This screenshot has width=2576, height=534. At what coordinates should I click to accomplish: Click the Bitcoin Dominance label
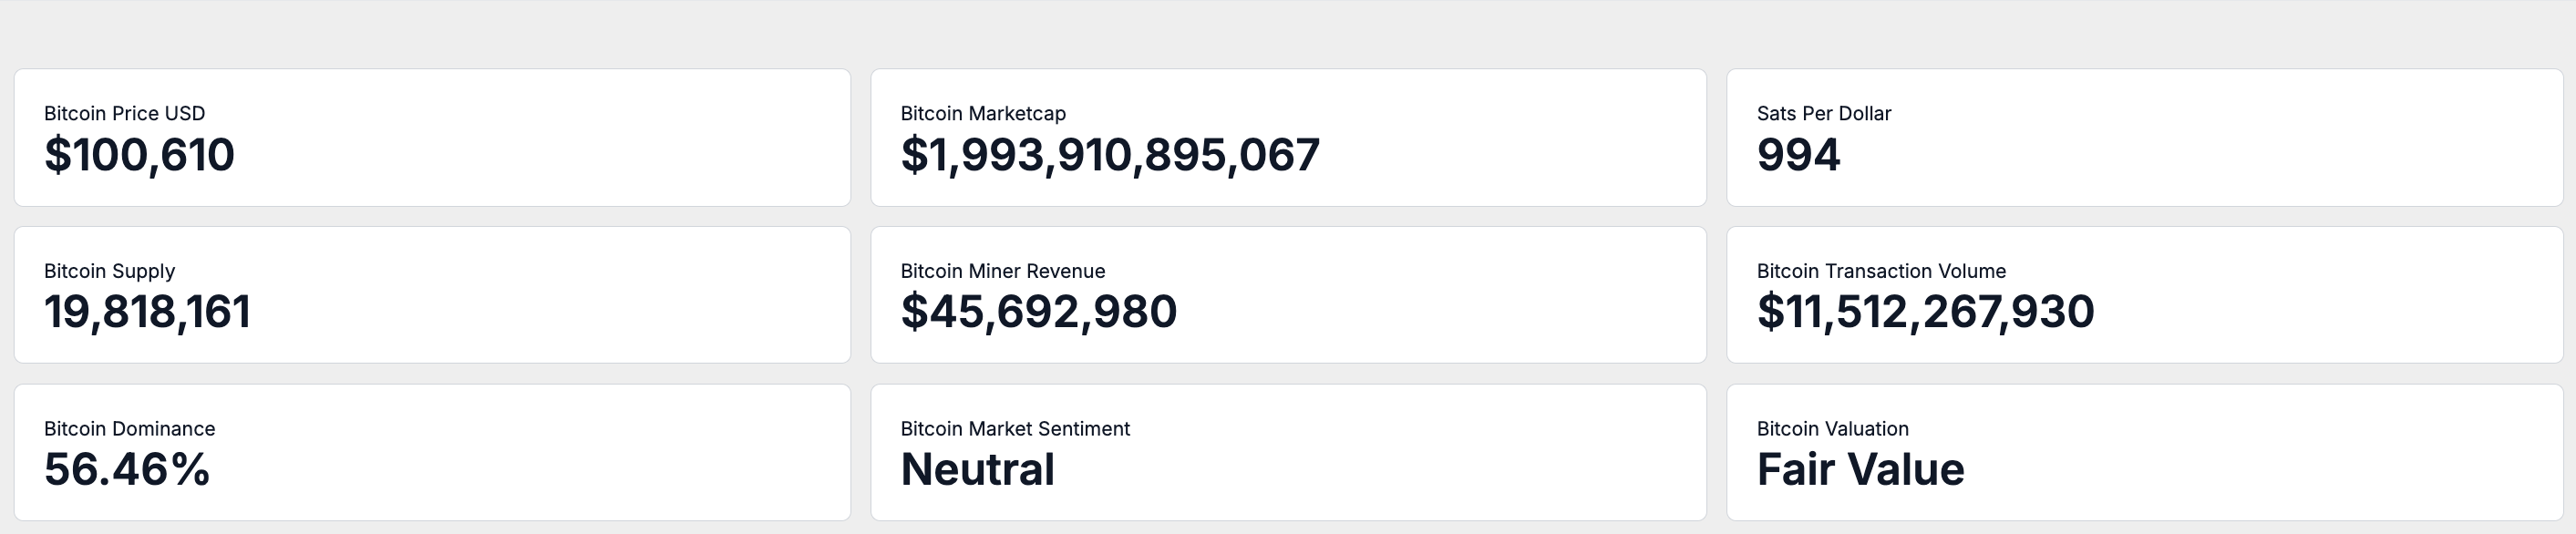coord(129,428)
